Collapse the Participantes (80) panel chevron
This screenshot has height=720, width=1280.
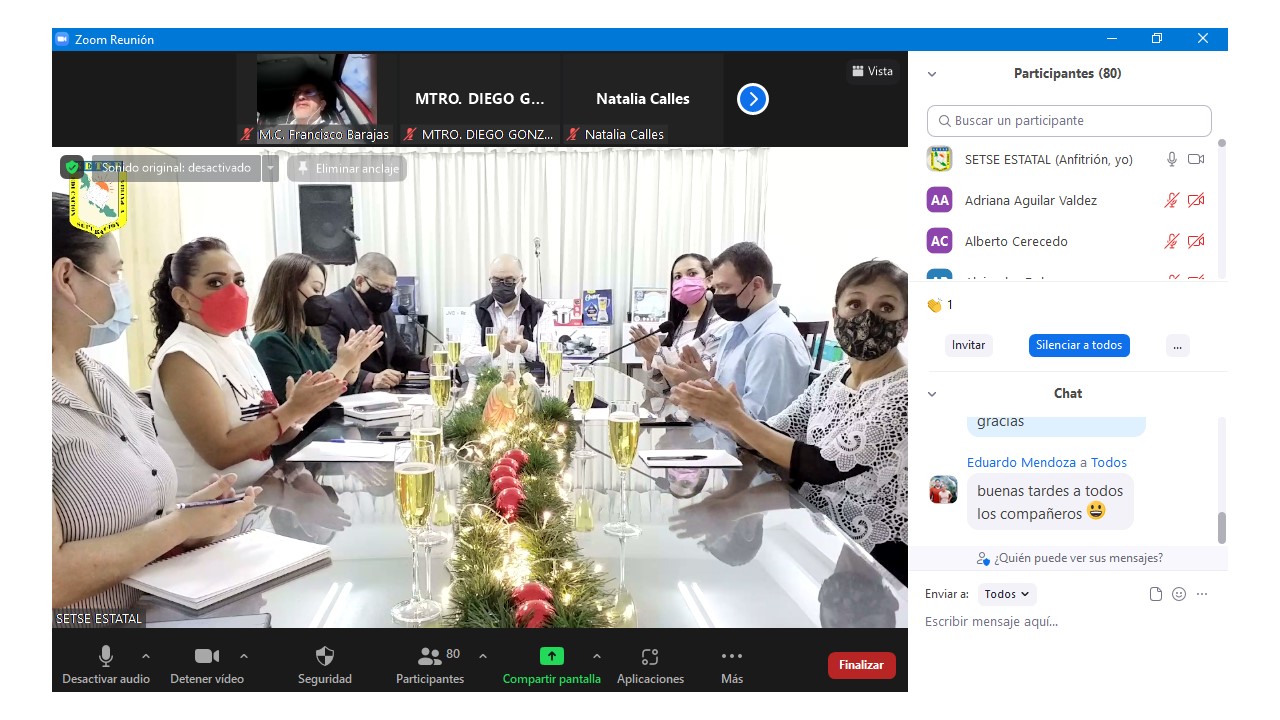coord(932,74)
